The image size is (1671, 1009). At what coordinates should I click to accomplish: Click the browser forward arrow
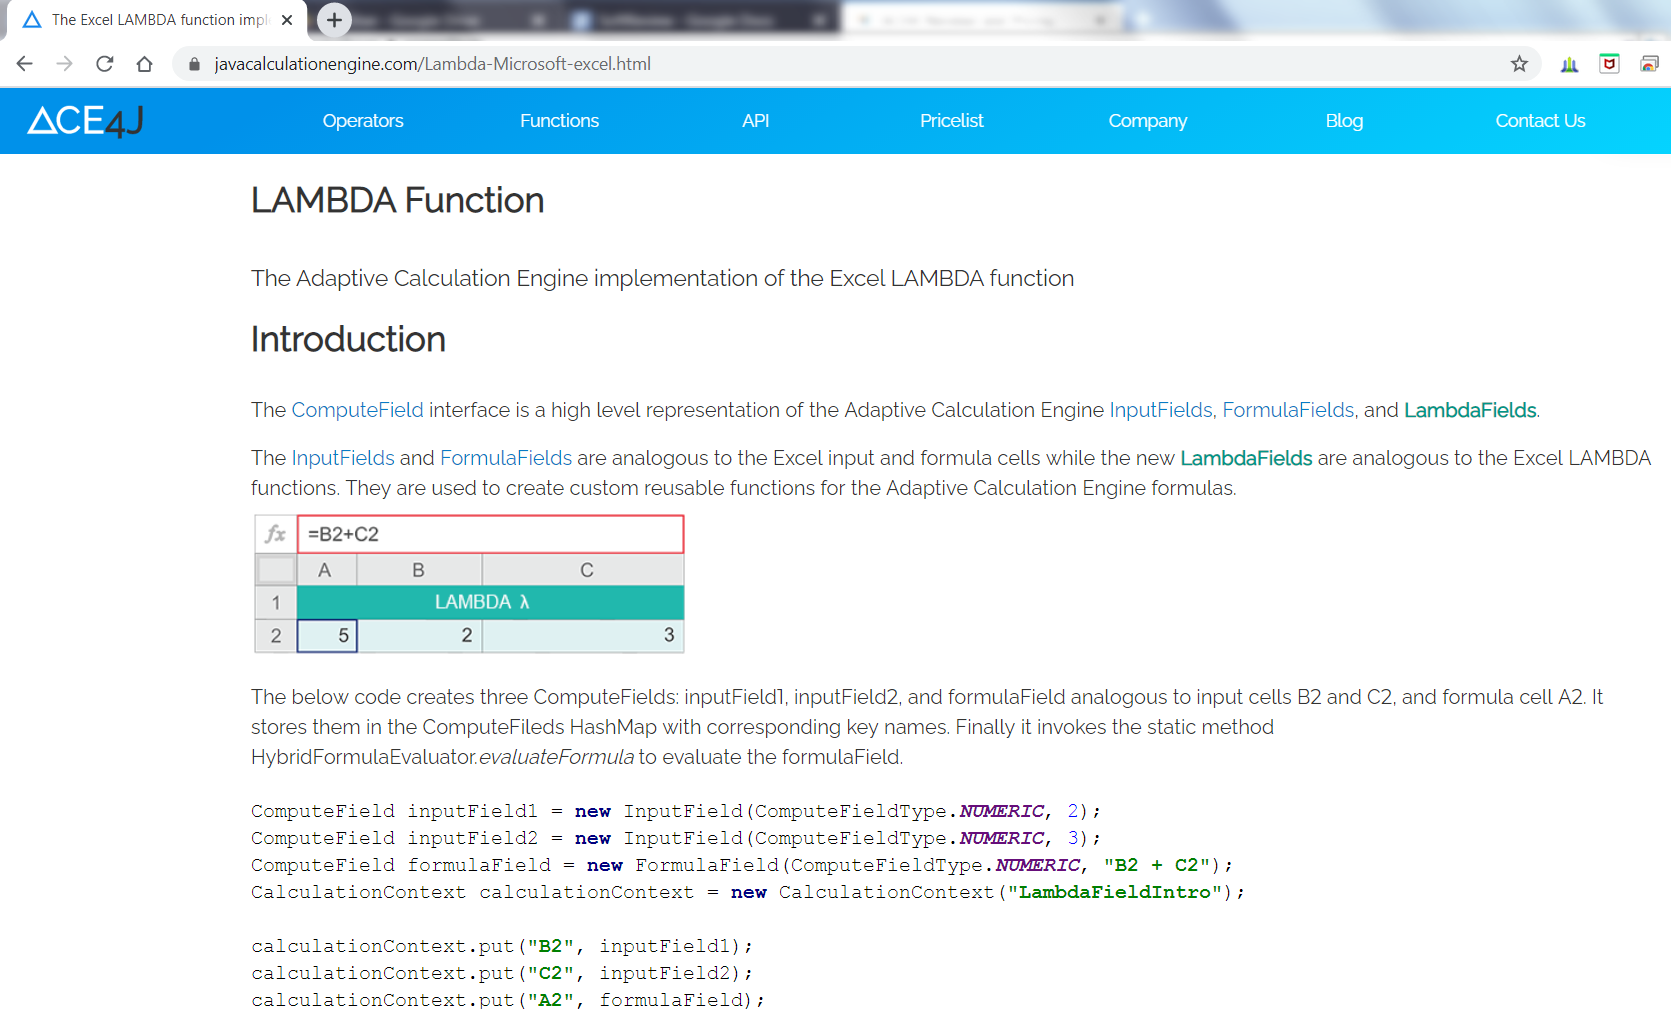[65, 64]
